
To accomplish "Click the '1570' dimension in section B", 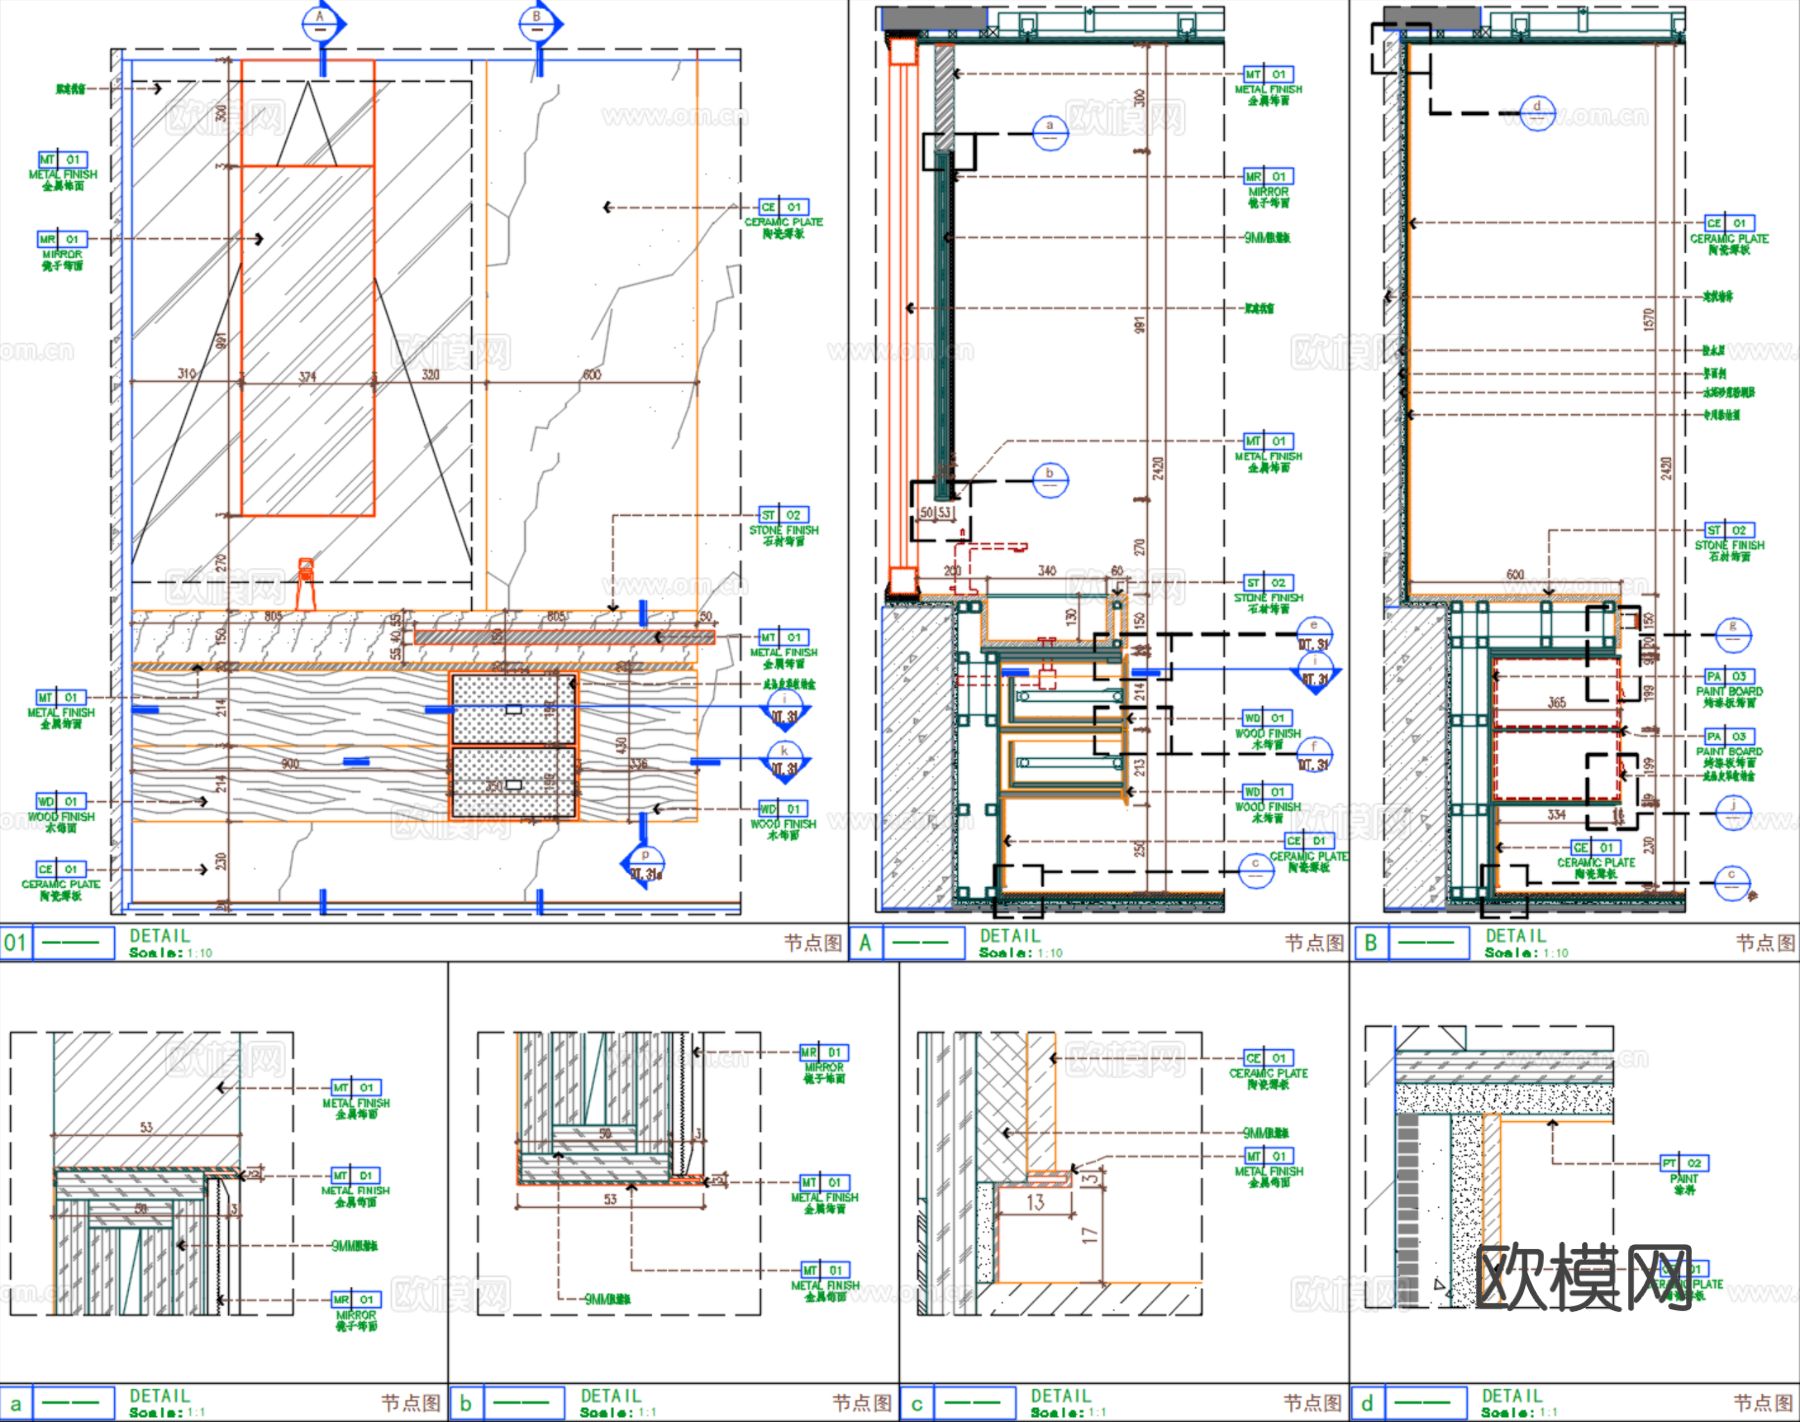I will tap(1648, 320).
